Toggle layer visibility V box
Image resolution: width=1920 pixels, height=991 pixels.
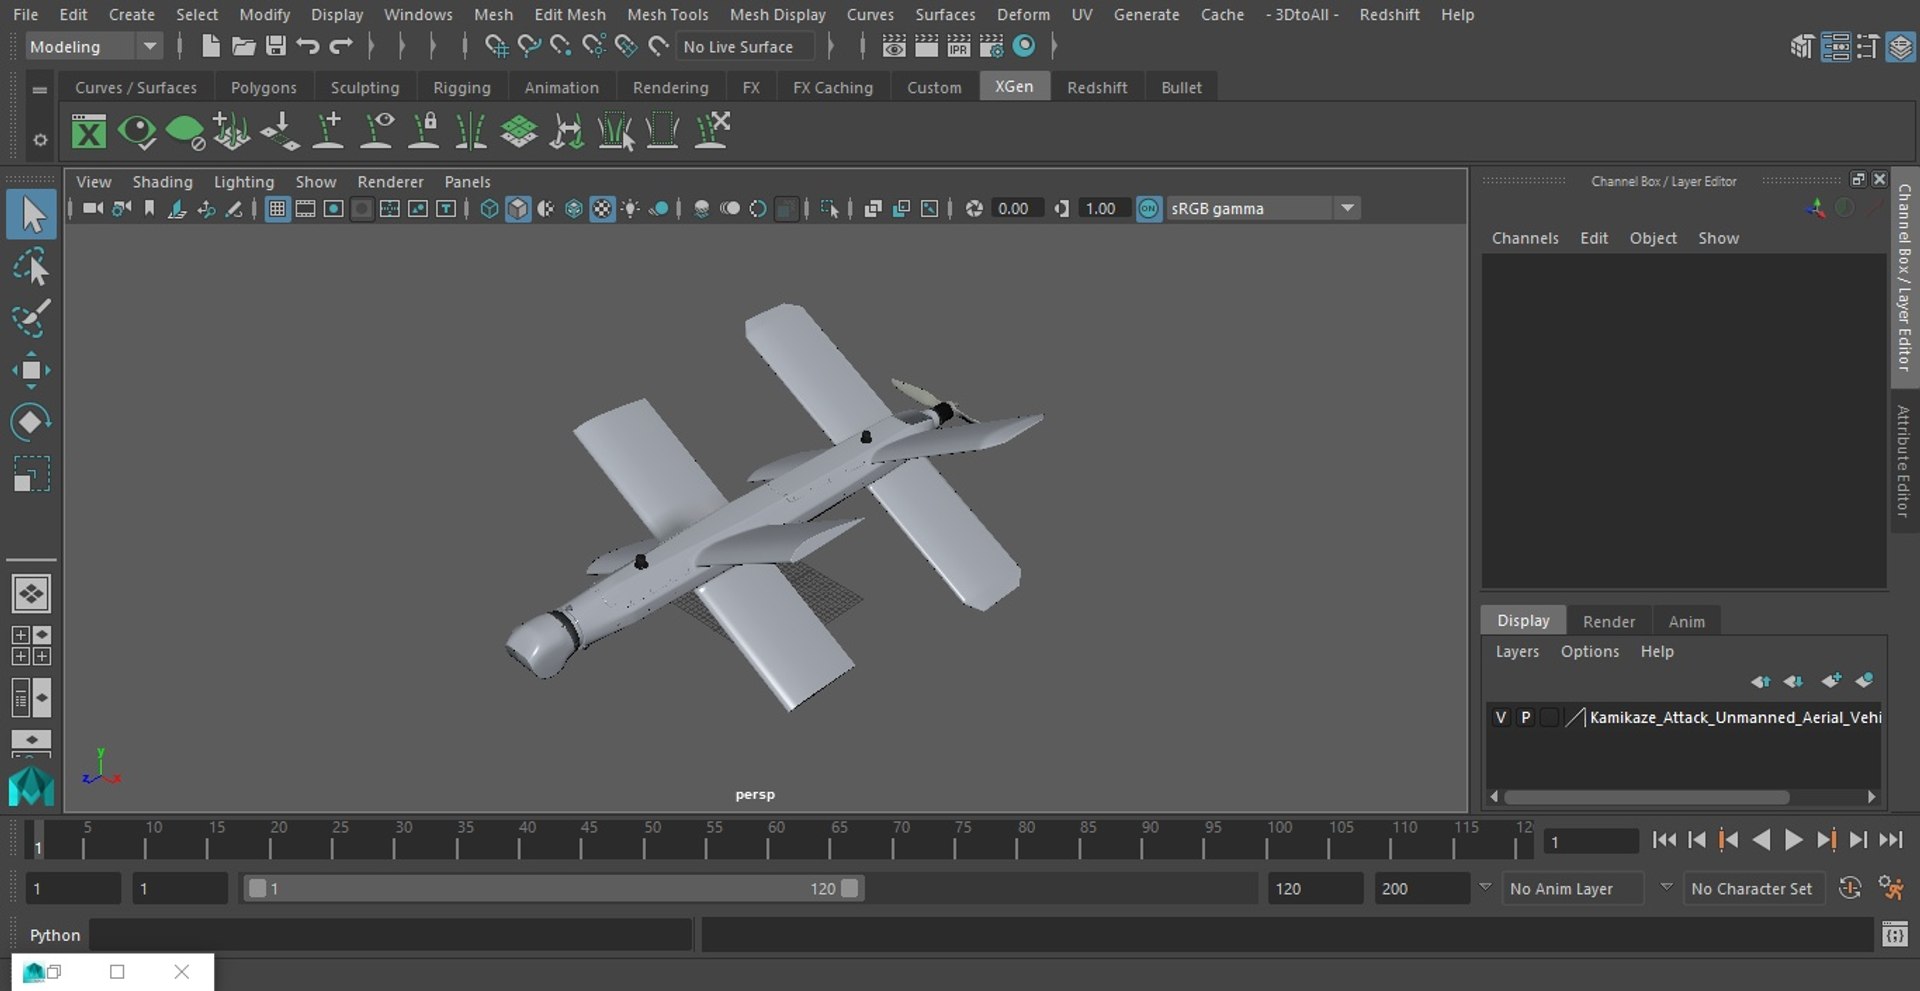(1500, 717)
